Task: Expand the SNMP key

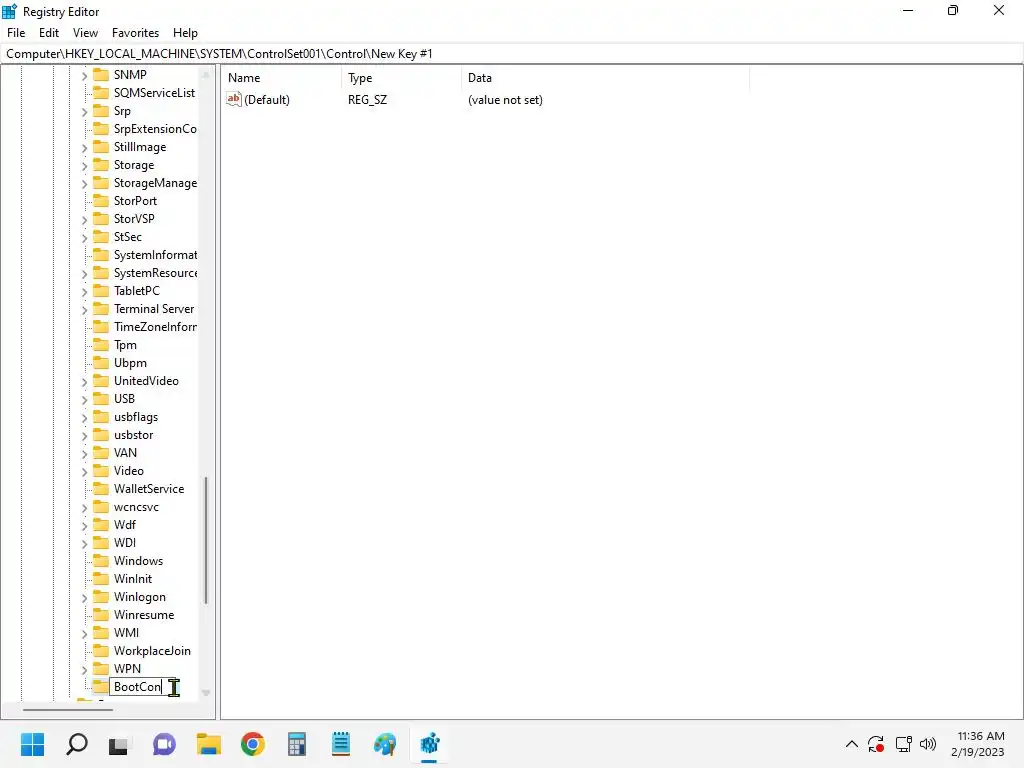Action: (x=84, y=76)
